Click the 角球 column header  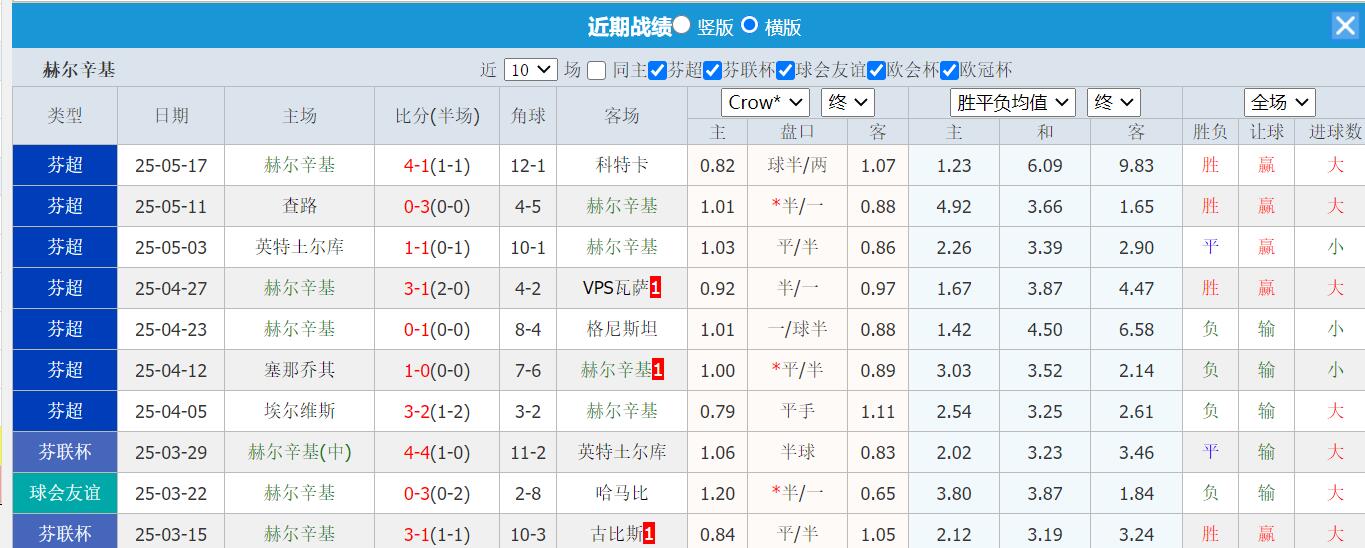(x=528, y=116)
